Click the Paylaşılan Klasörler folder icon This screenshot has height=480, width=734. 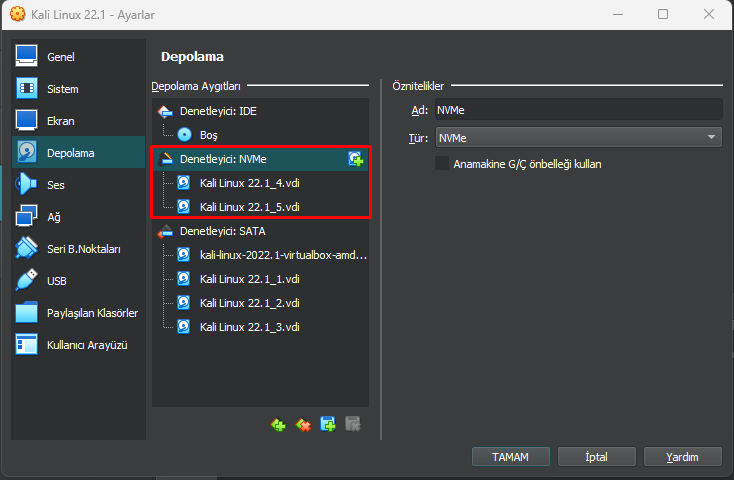pos(27,312)
